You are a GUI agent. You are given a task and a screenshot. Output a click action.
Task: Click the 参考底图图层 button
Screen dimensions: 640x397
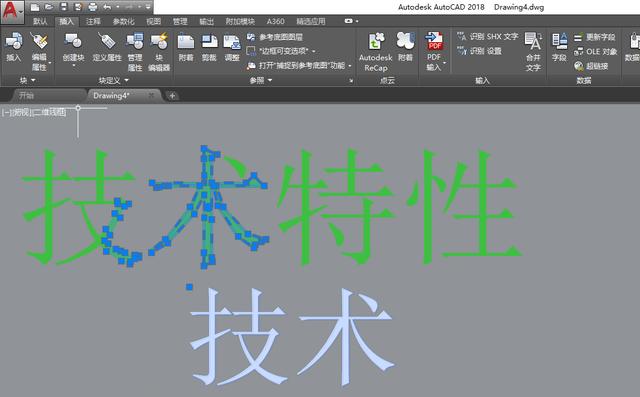click(x=274, y=37)
